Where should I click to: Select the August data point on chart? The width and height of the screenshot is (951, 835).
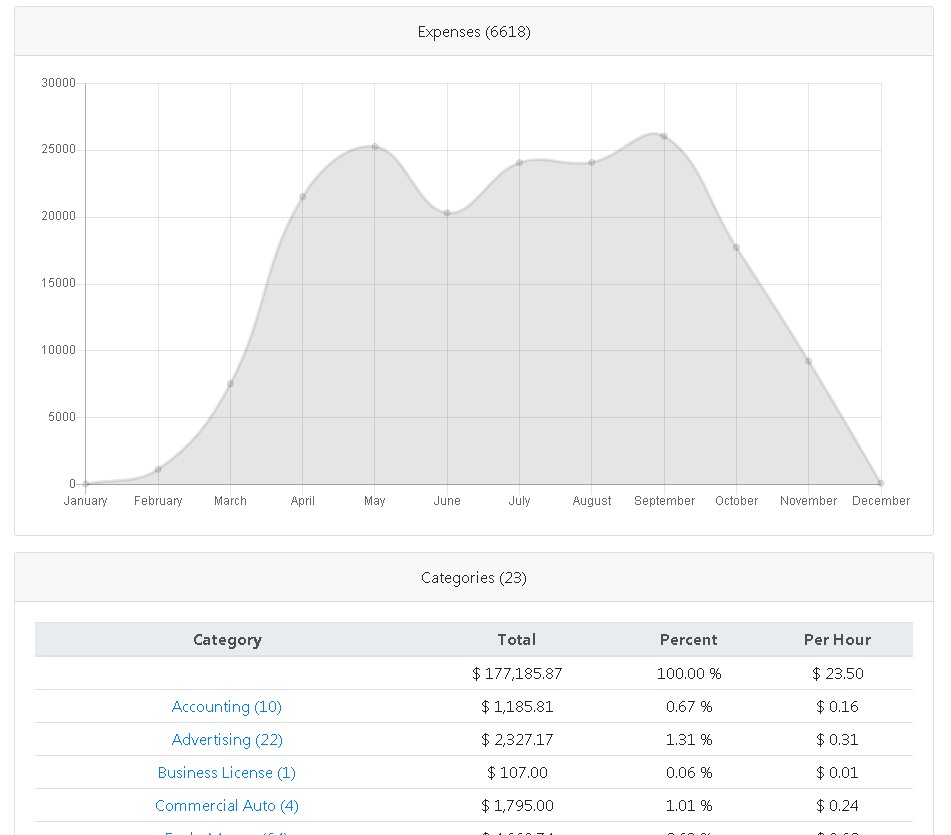pyautogui.click(x=592, y=163)
